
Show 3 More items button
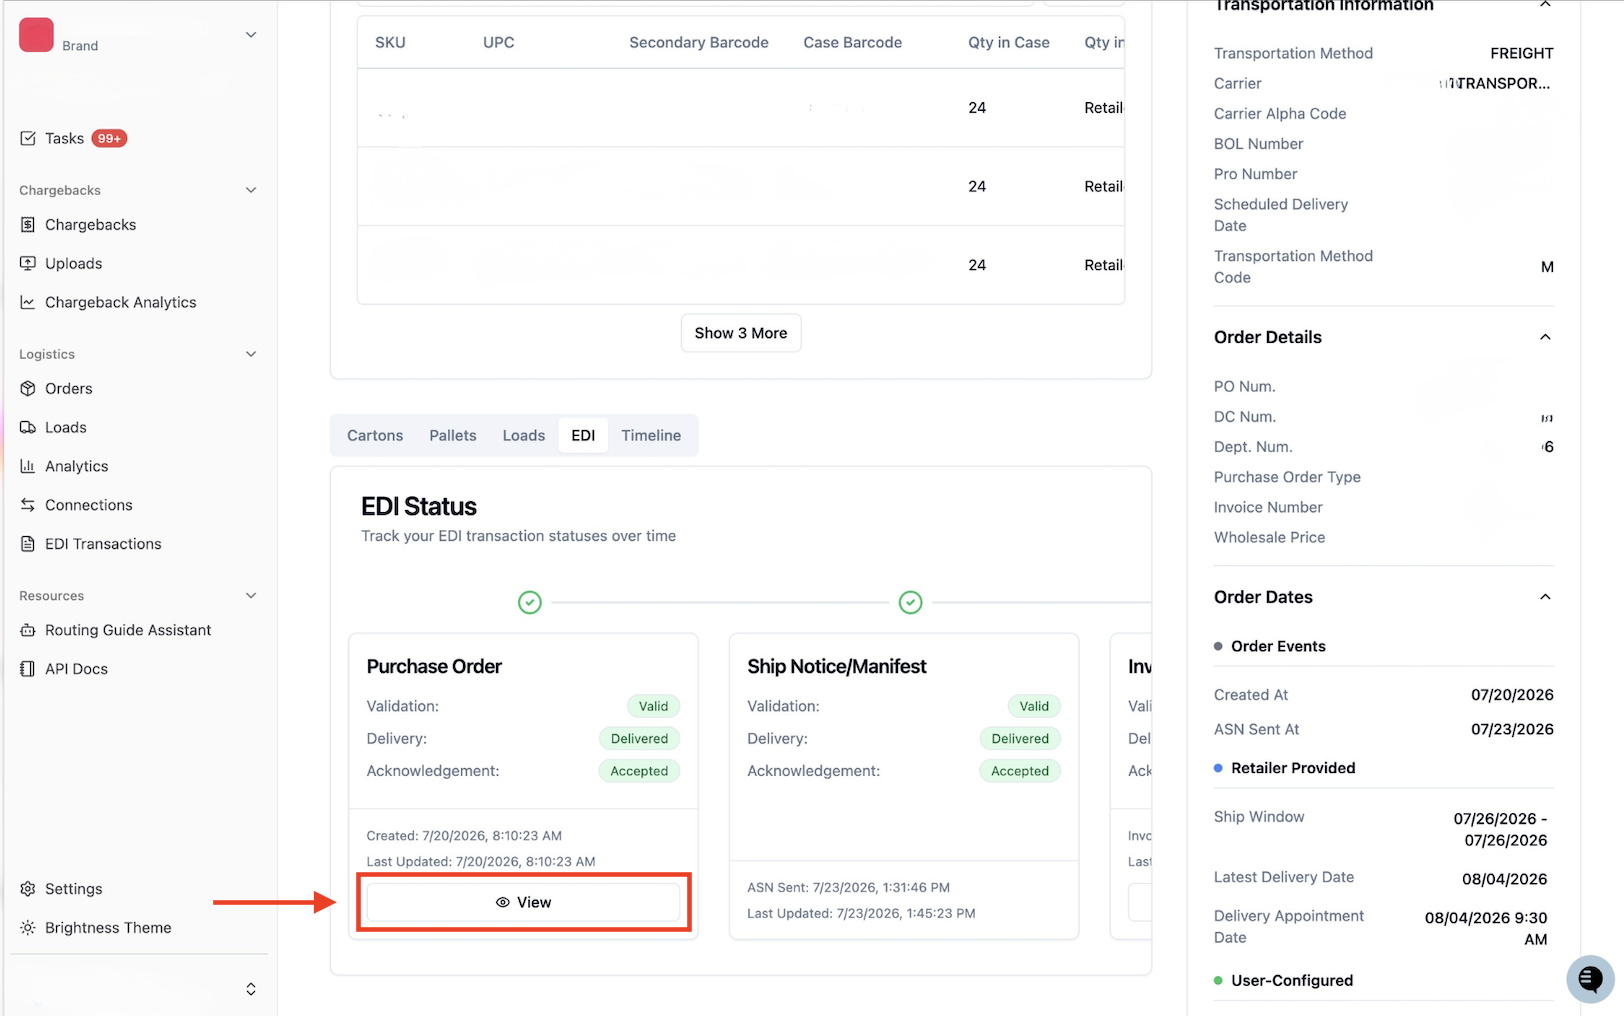click(741, 333)
